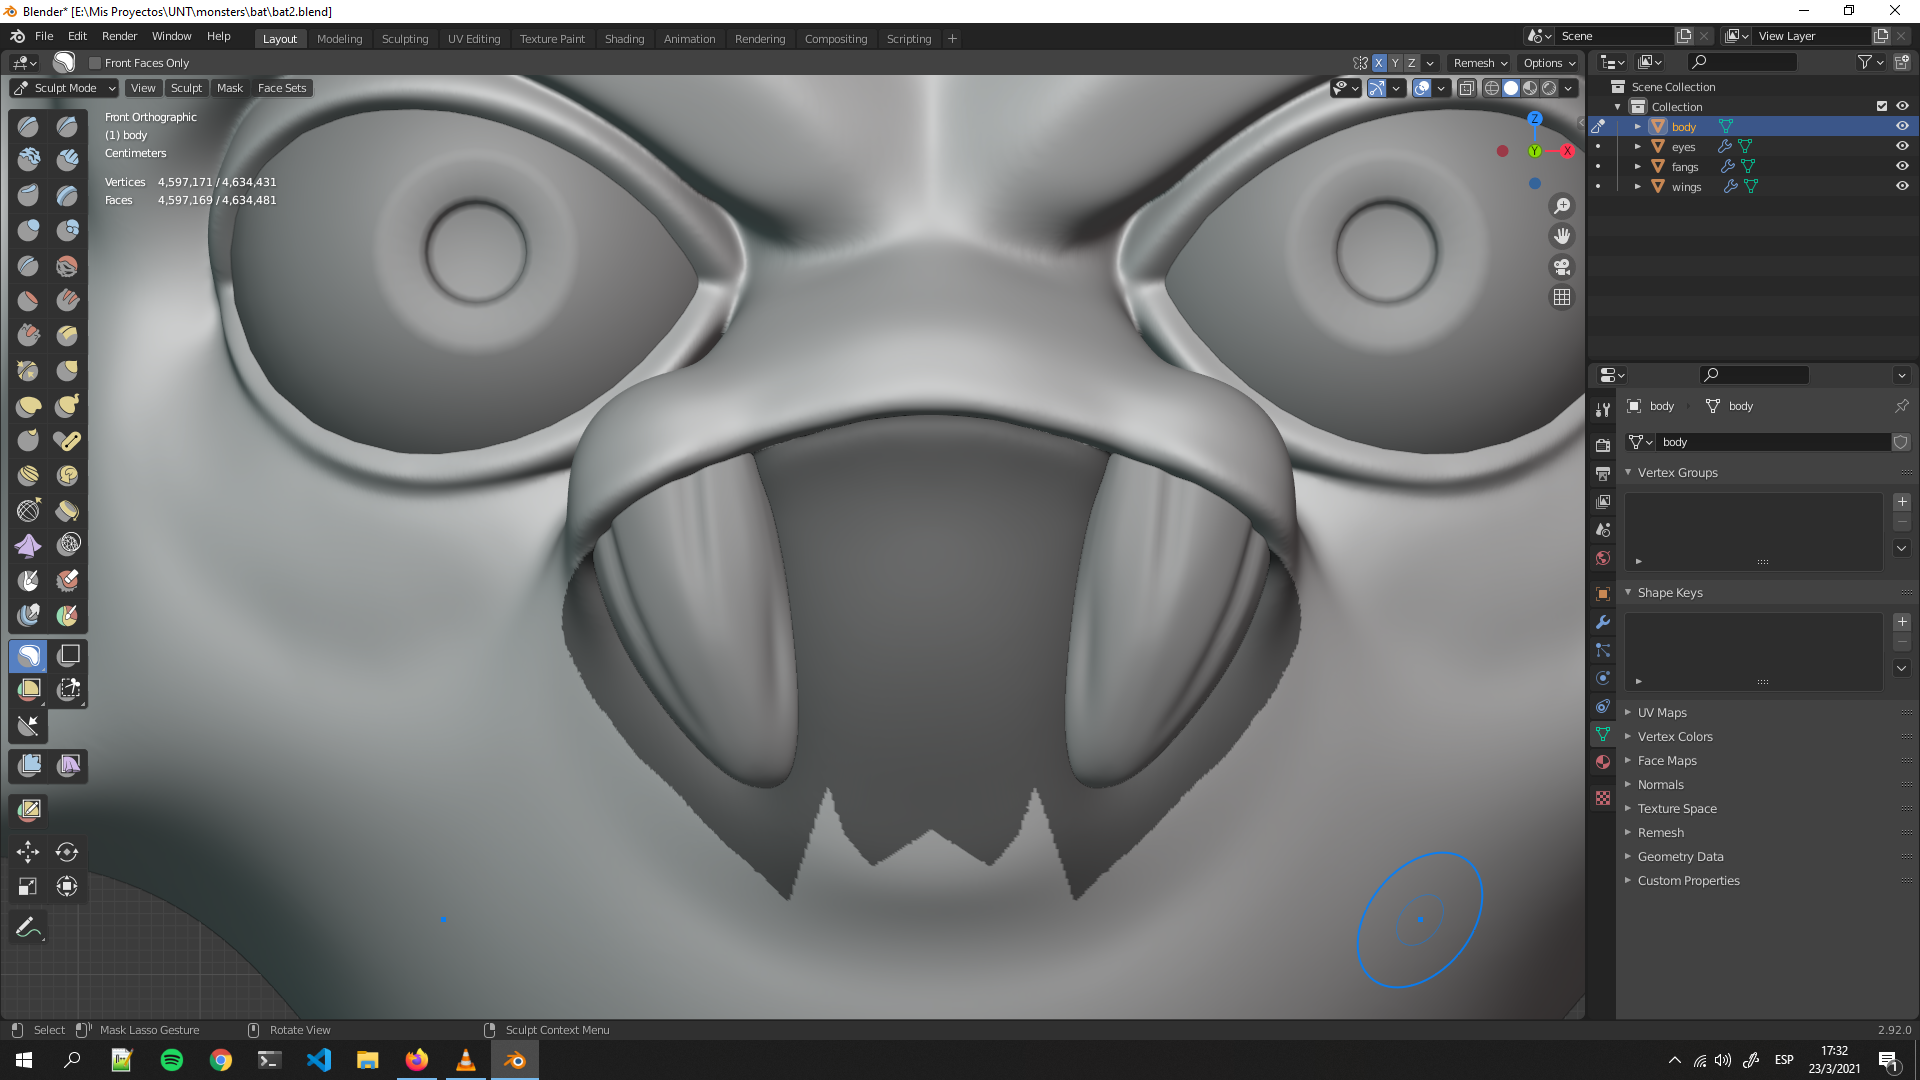The height and width of the screenshot is (1080, 1920).
Task: Select the Draw sculpt brush
Action: click(28, 127)
